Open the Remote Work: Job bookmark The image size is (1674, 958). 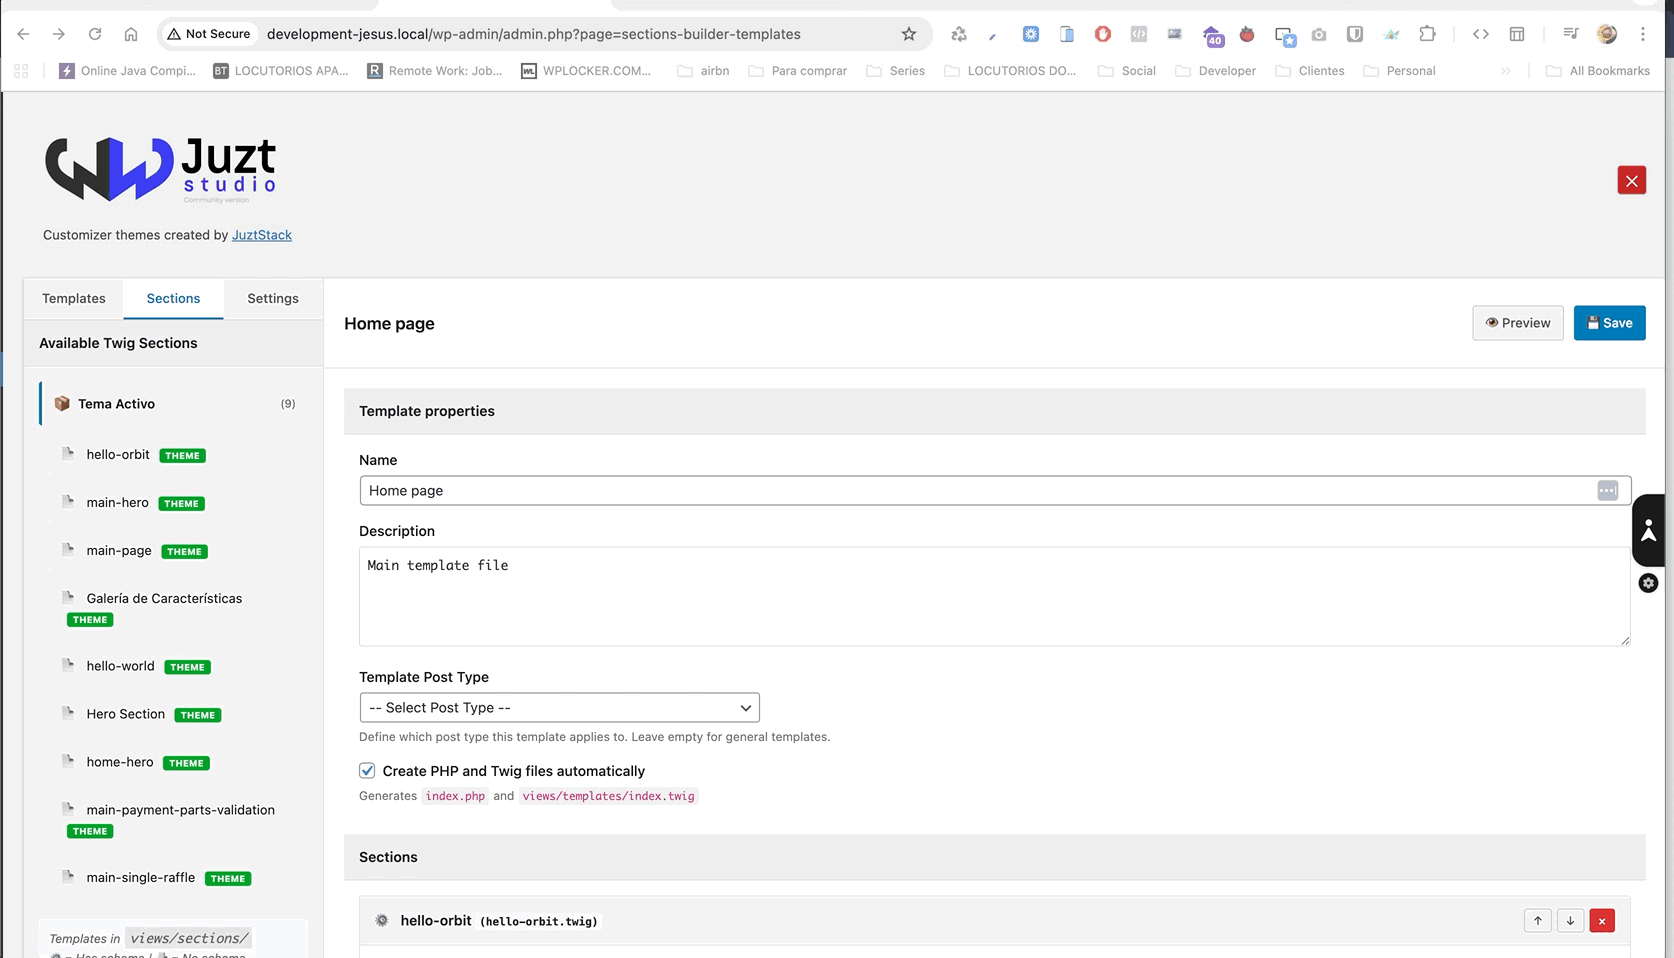point(435,71)
